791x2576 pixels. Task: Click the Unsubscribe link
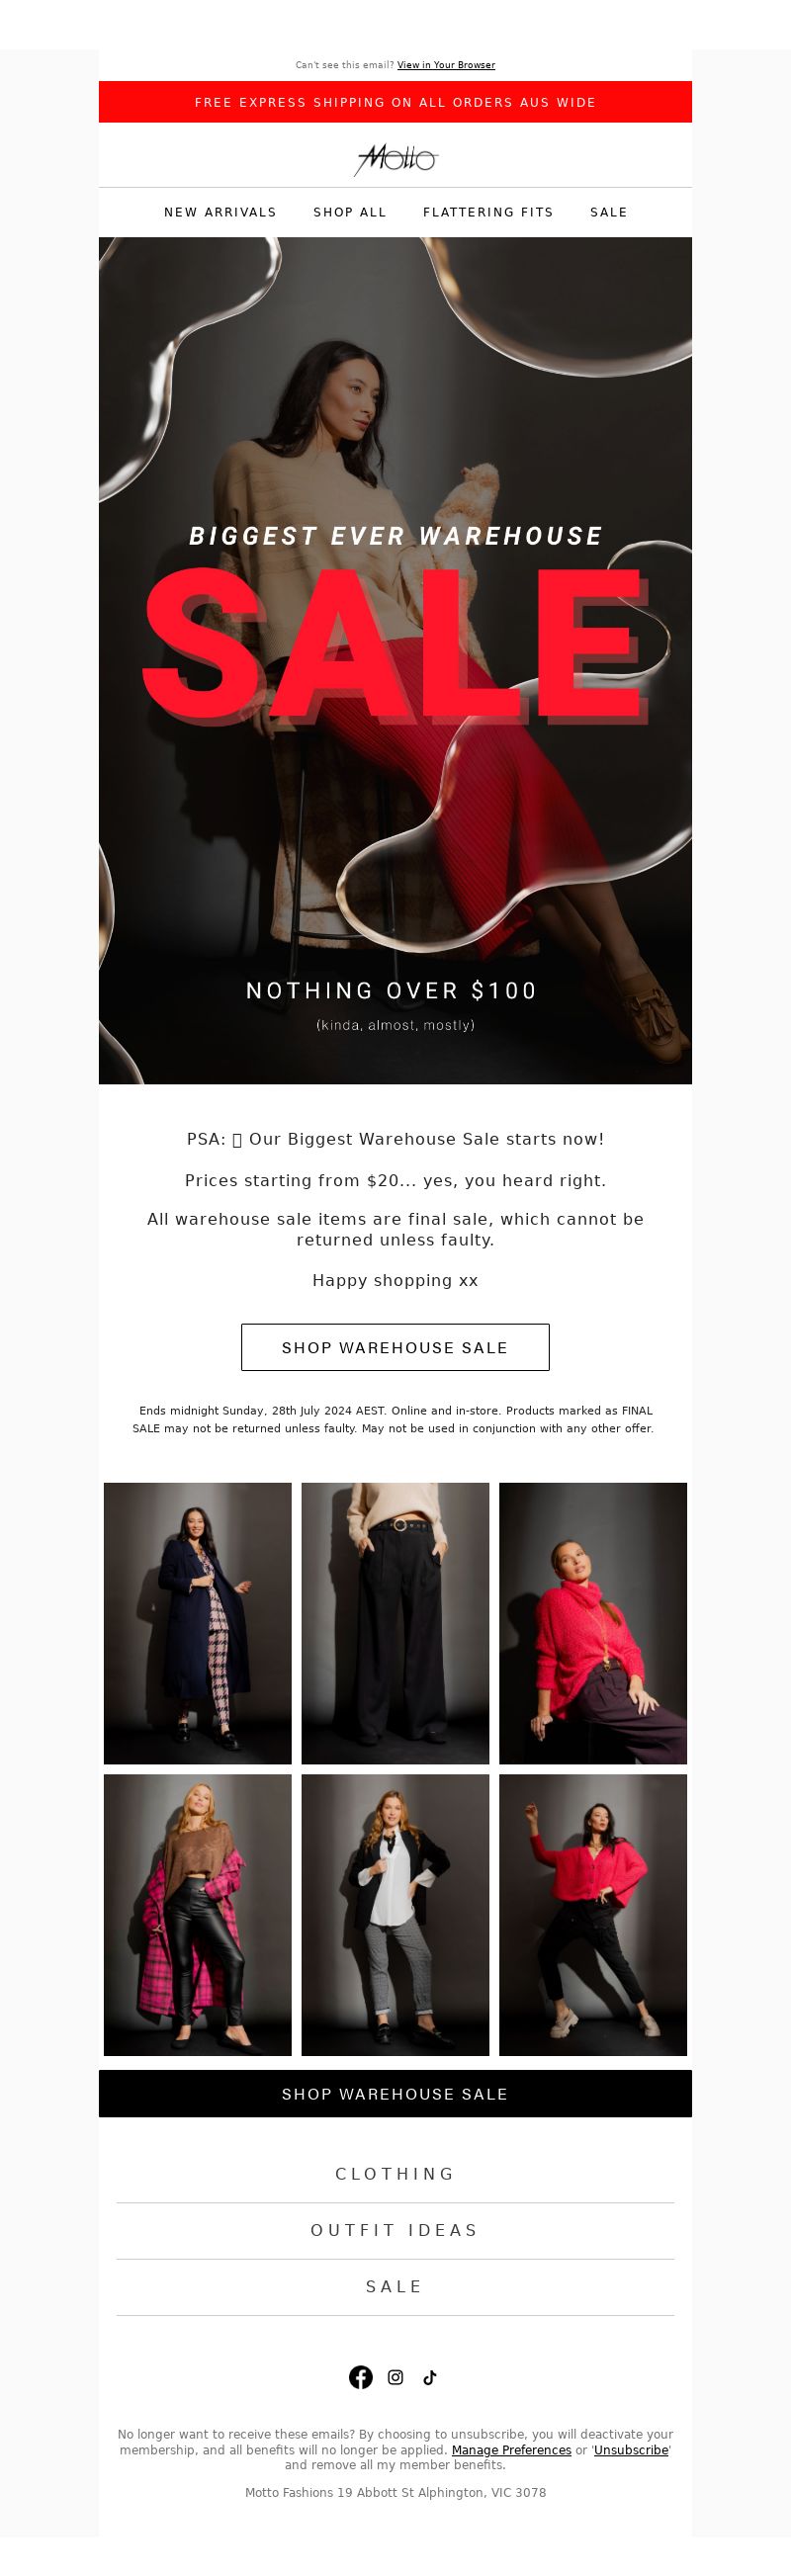631,2450
